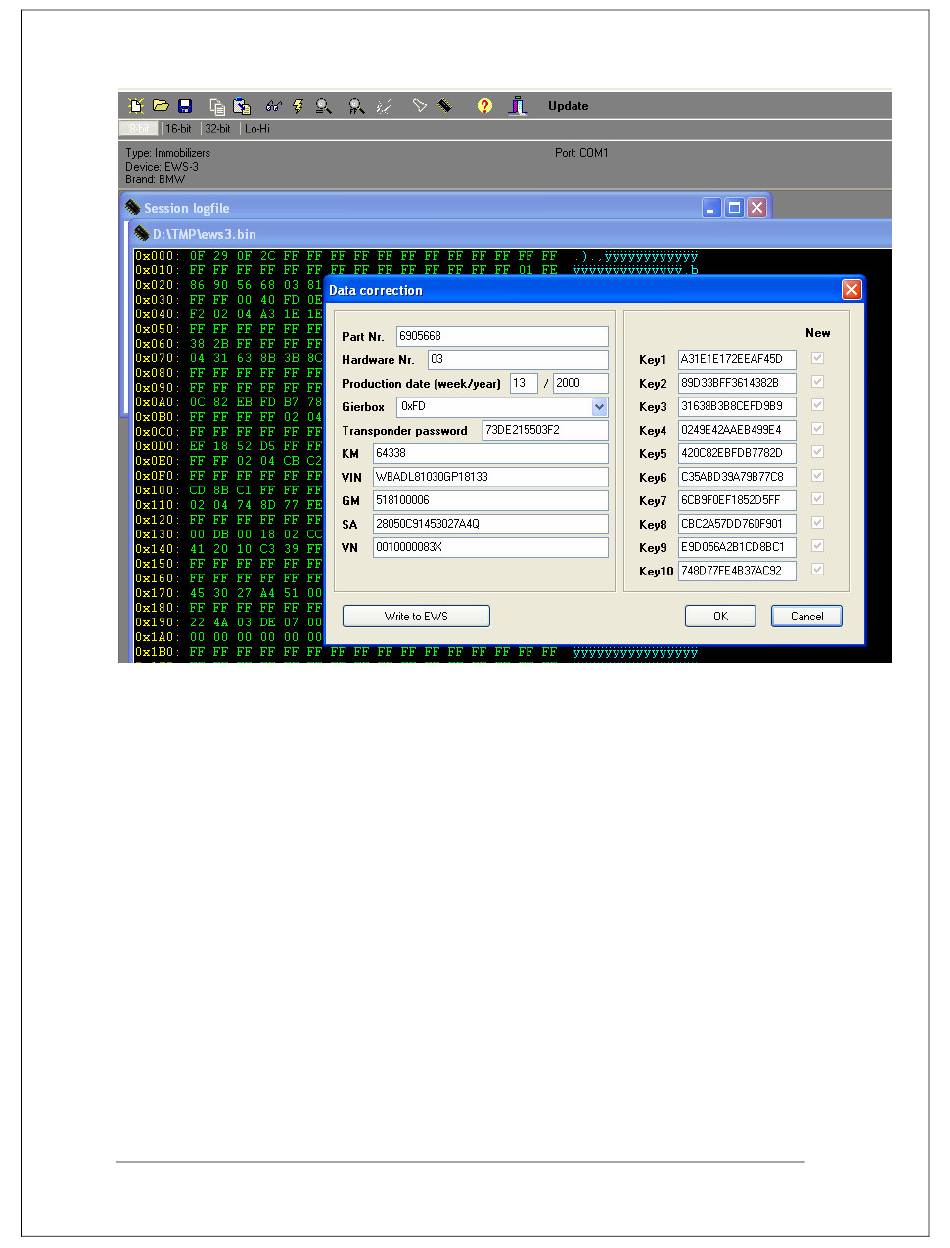Click the VN input field

(x=491, y=548)
